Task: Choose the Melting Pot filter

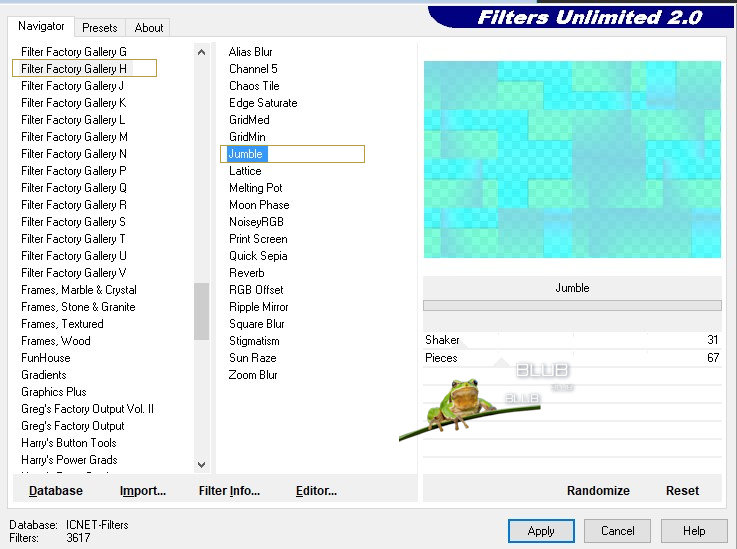Action: [x=256, y=188]
